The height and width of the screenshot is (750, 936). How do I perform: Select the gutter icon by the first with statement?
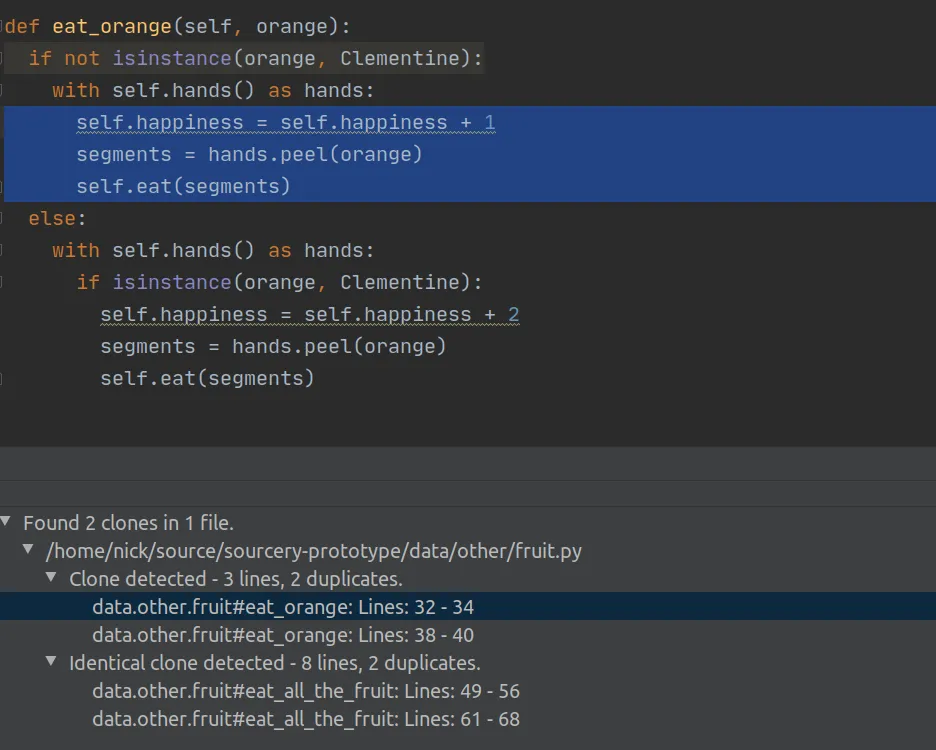pyautogui.click(x=5, y=90)
